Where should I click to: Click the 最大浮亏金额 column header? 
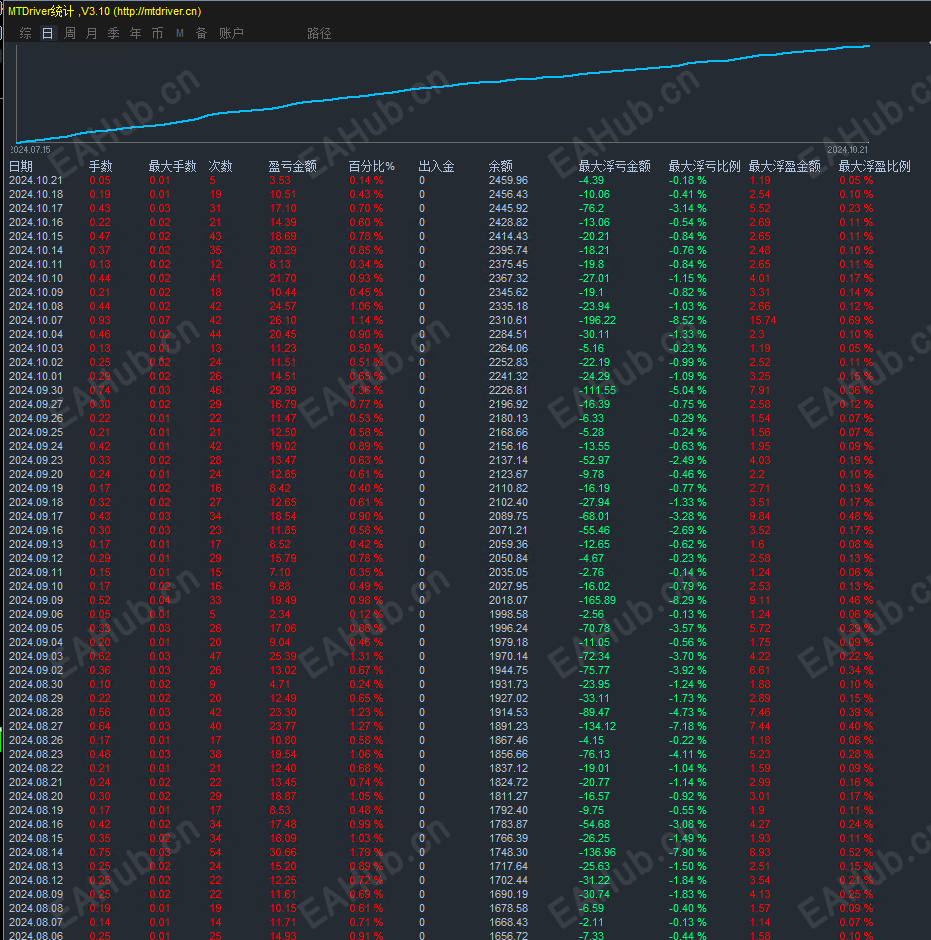(x=614, y=166)
